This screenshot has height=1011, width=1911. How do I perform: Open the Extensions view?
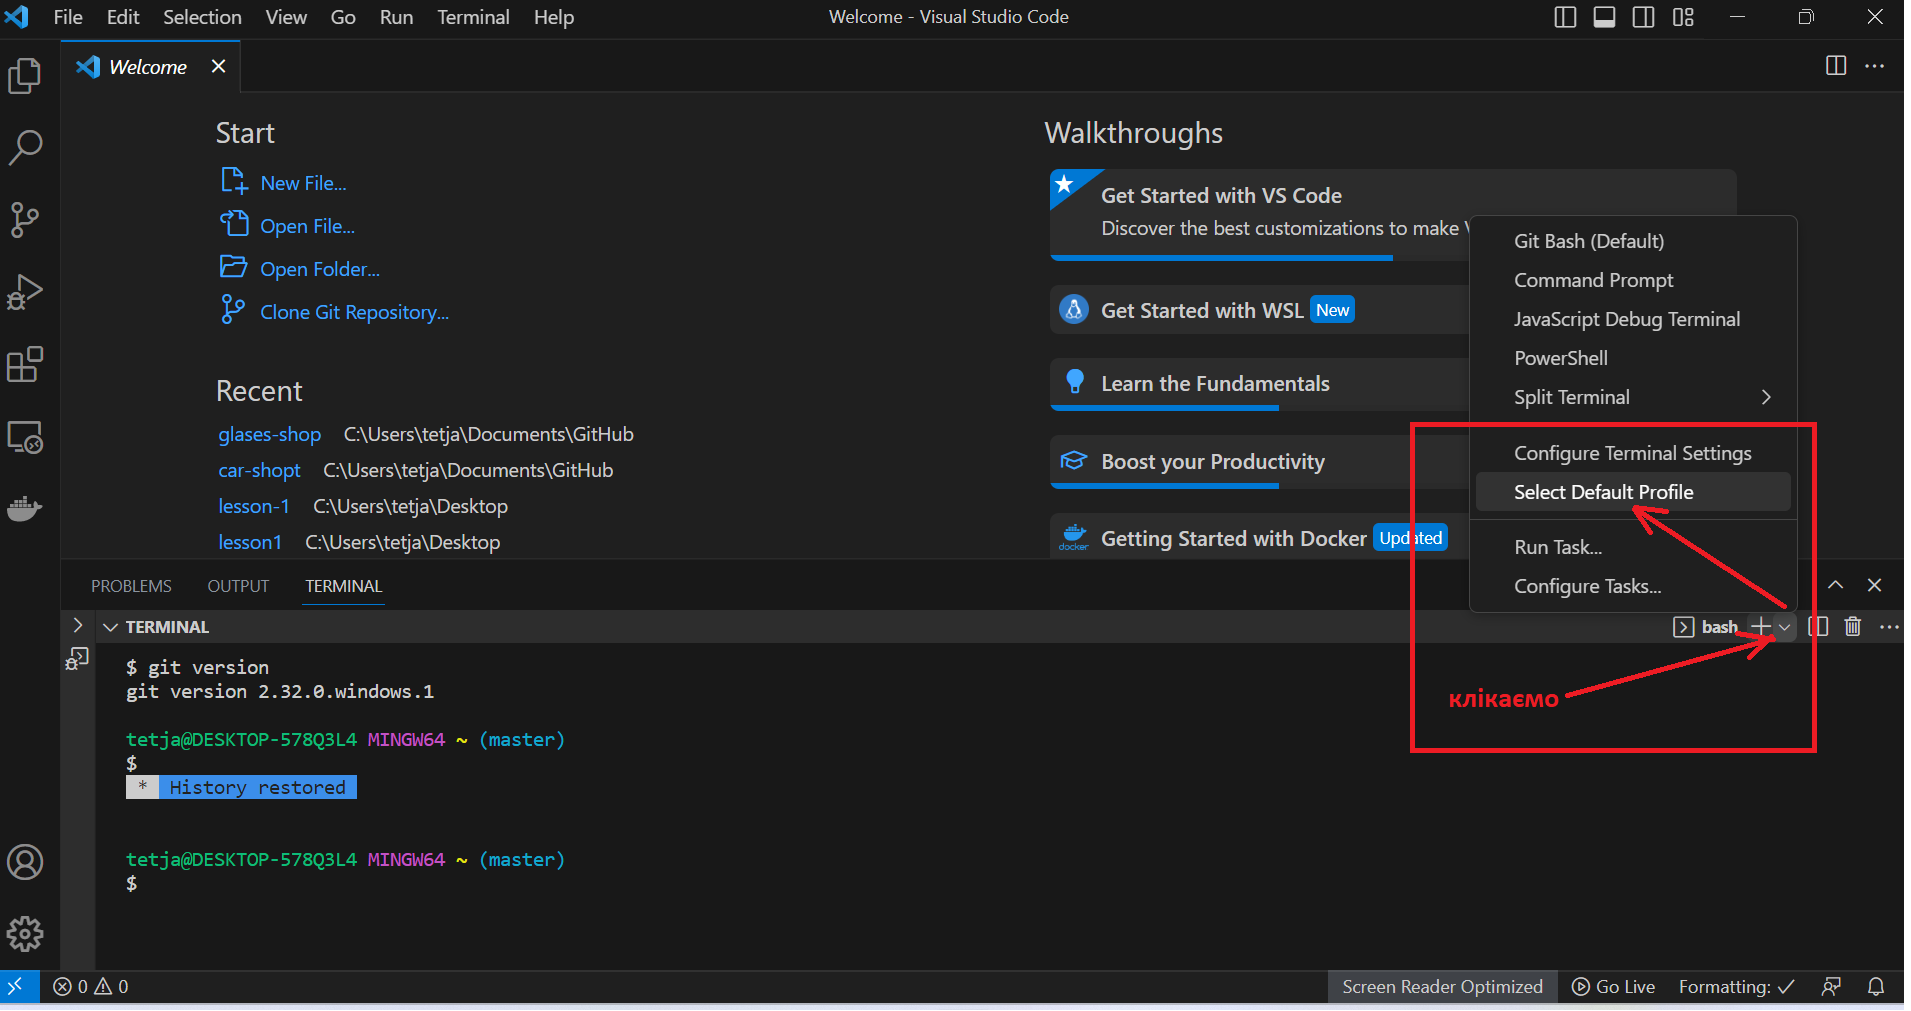point(25,364)
